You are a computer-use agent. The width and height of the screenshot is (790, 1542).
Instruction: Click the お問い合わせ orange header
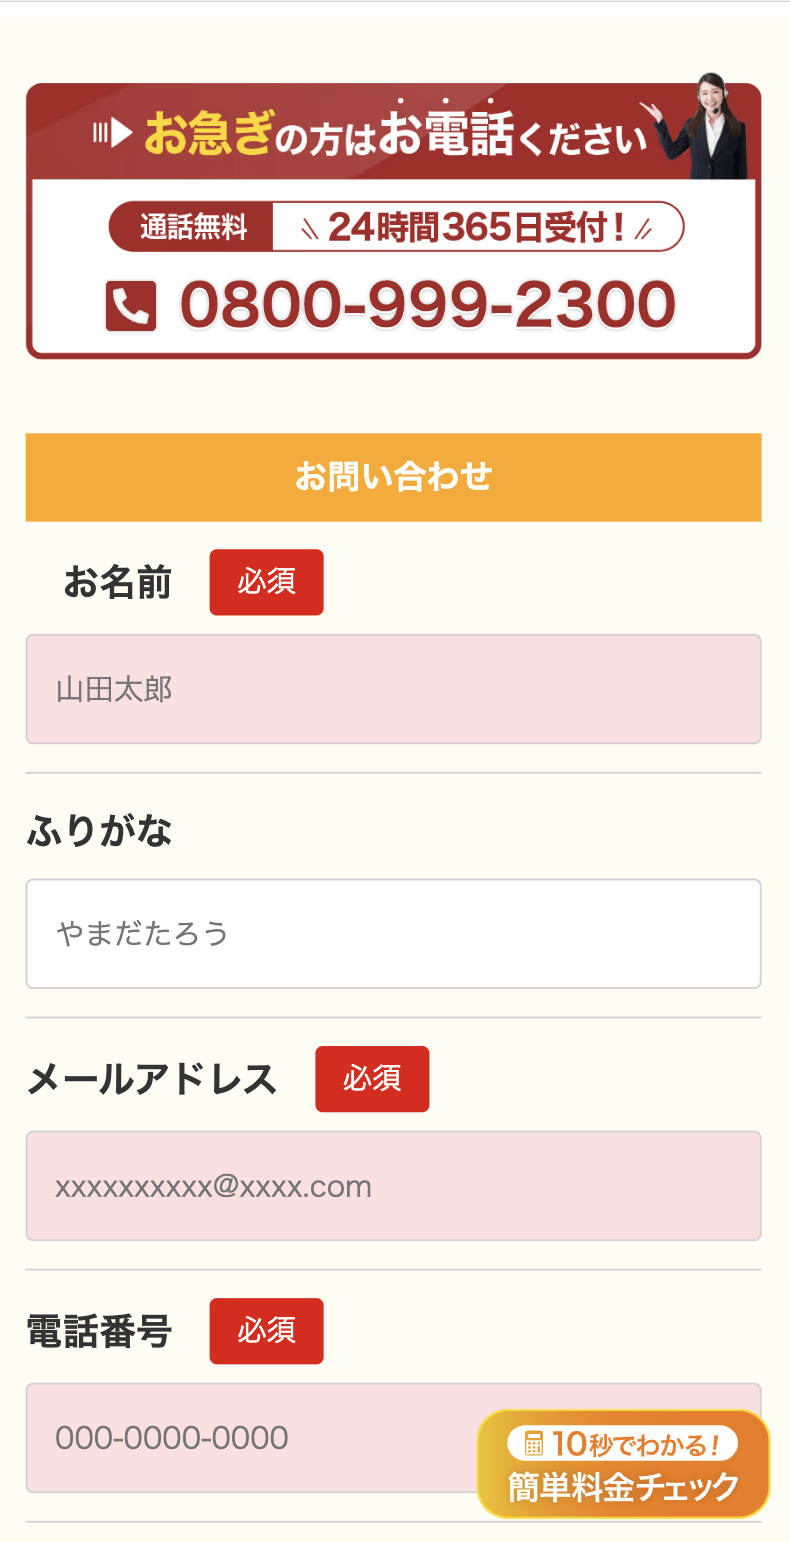click(393, 477)
